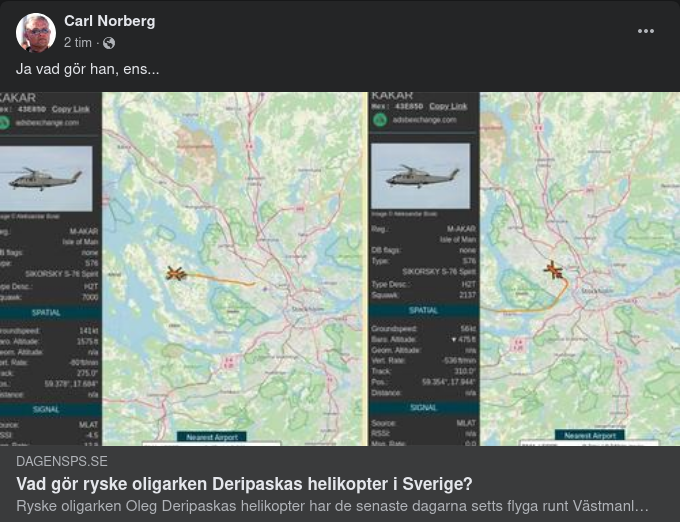This screenshot has height=522, width=680.
Task: Open the Deripaskas helikopter article headline
Action: point(244,484)
